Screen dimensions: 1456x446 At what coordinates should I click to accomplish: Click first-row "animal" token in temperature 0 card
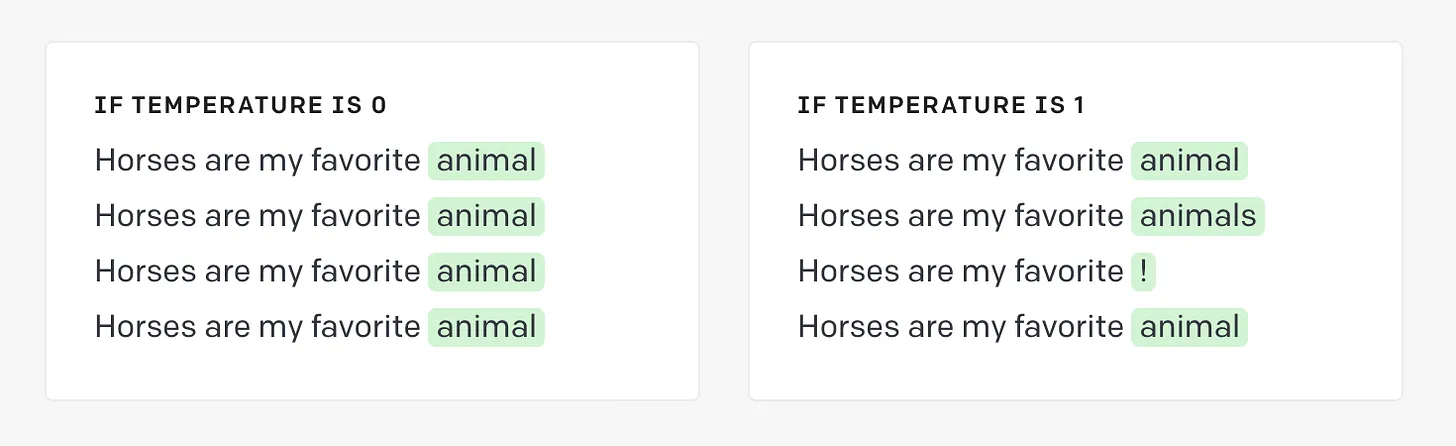coord(486,161)
